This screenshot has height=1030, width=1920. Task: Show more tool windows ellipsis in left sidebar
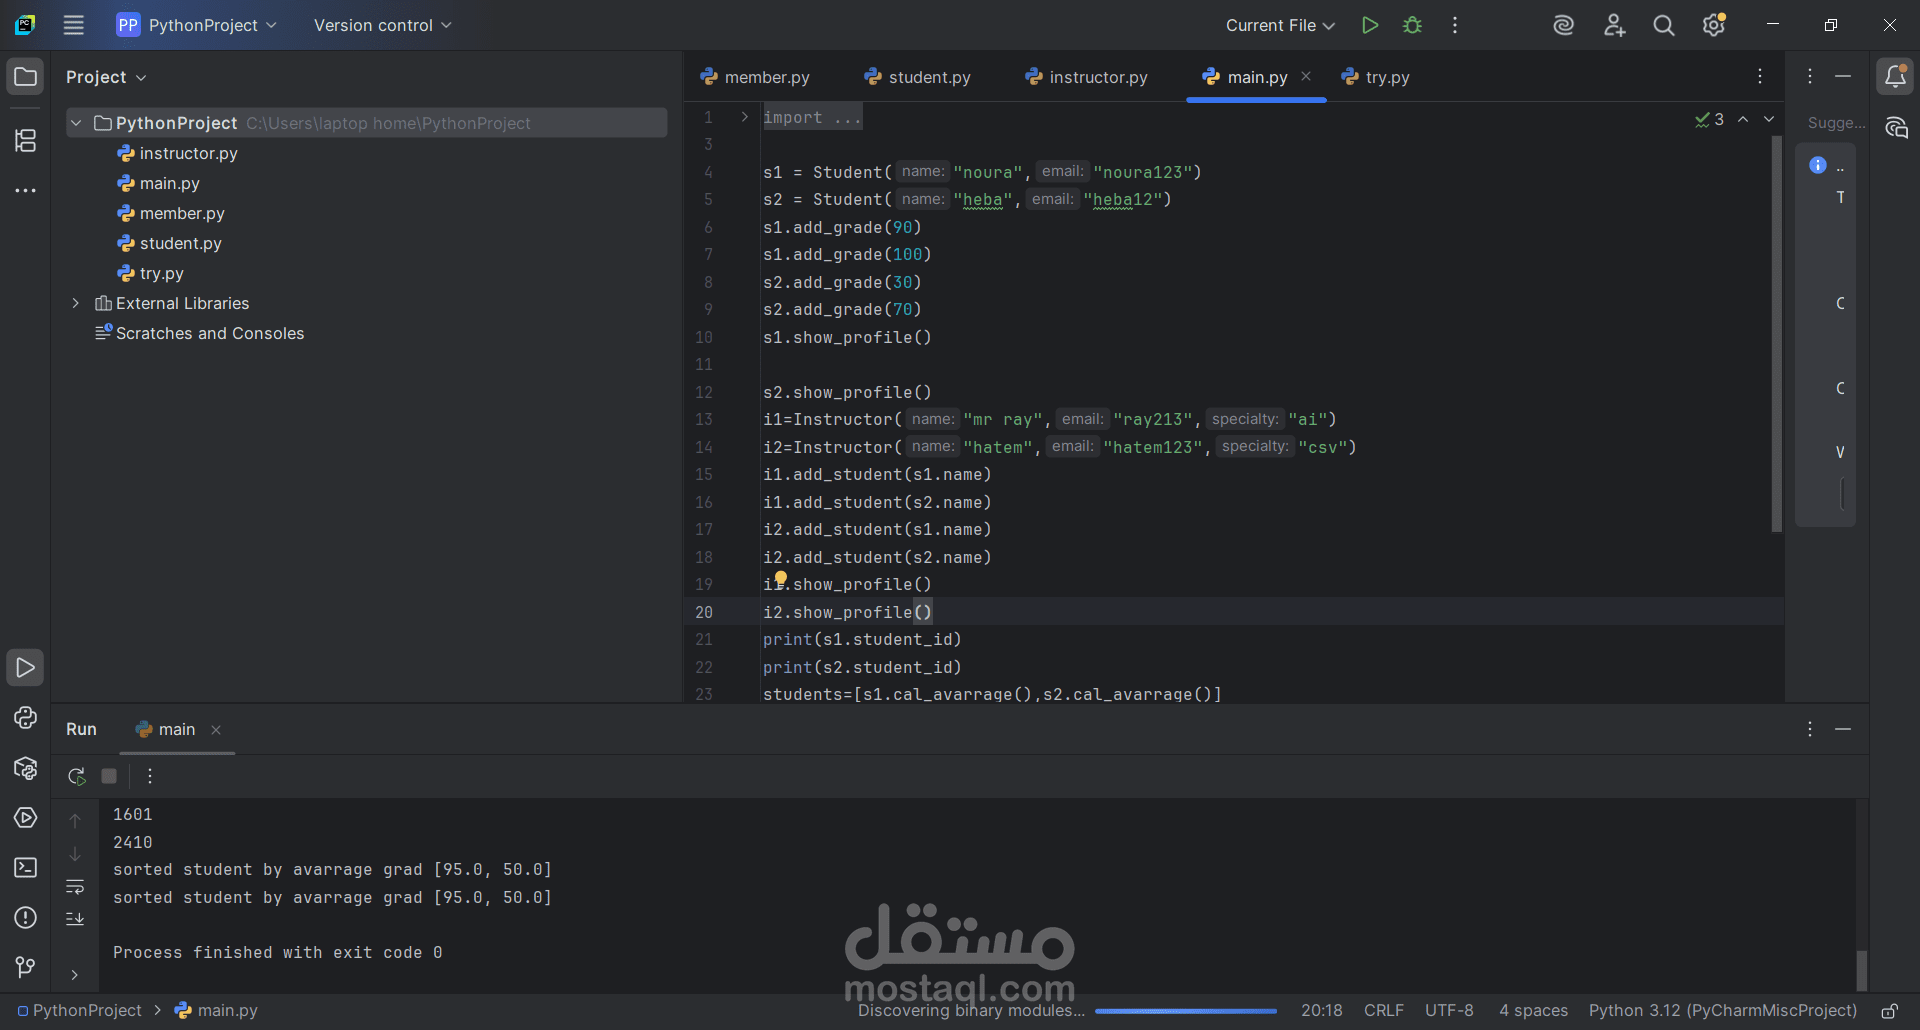pyautogui.click(x=26, y=190)
